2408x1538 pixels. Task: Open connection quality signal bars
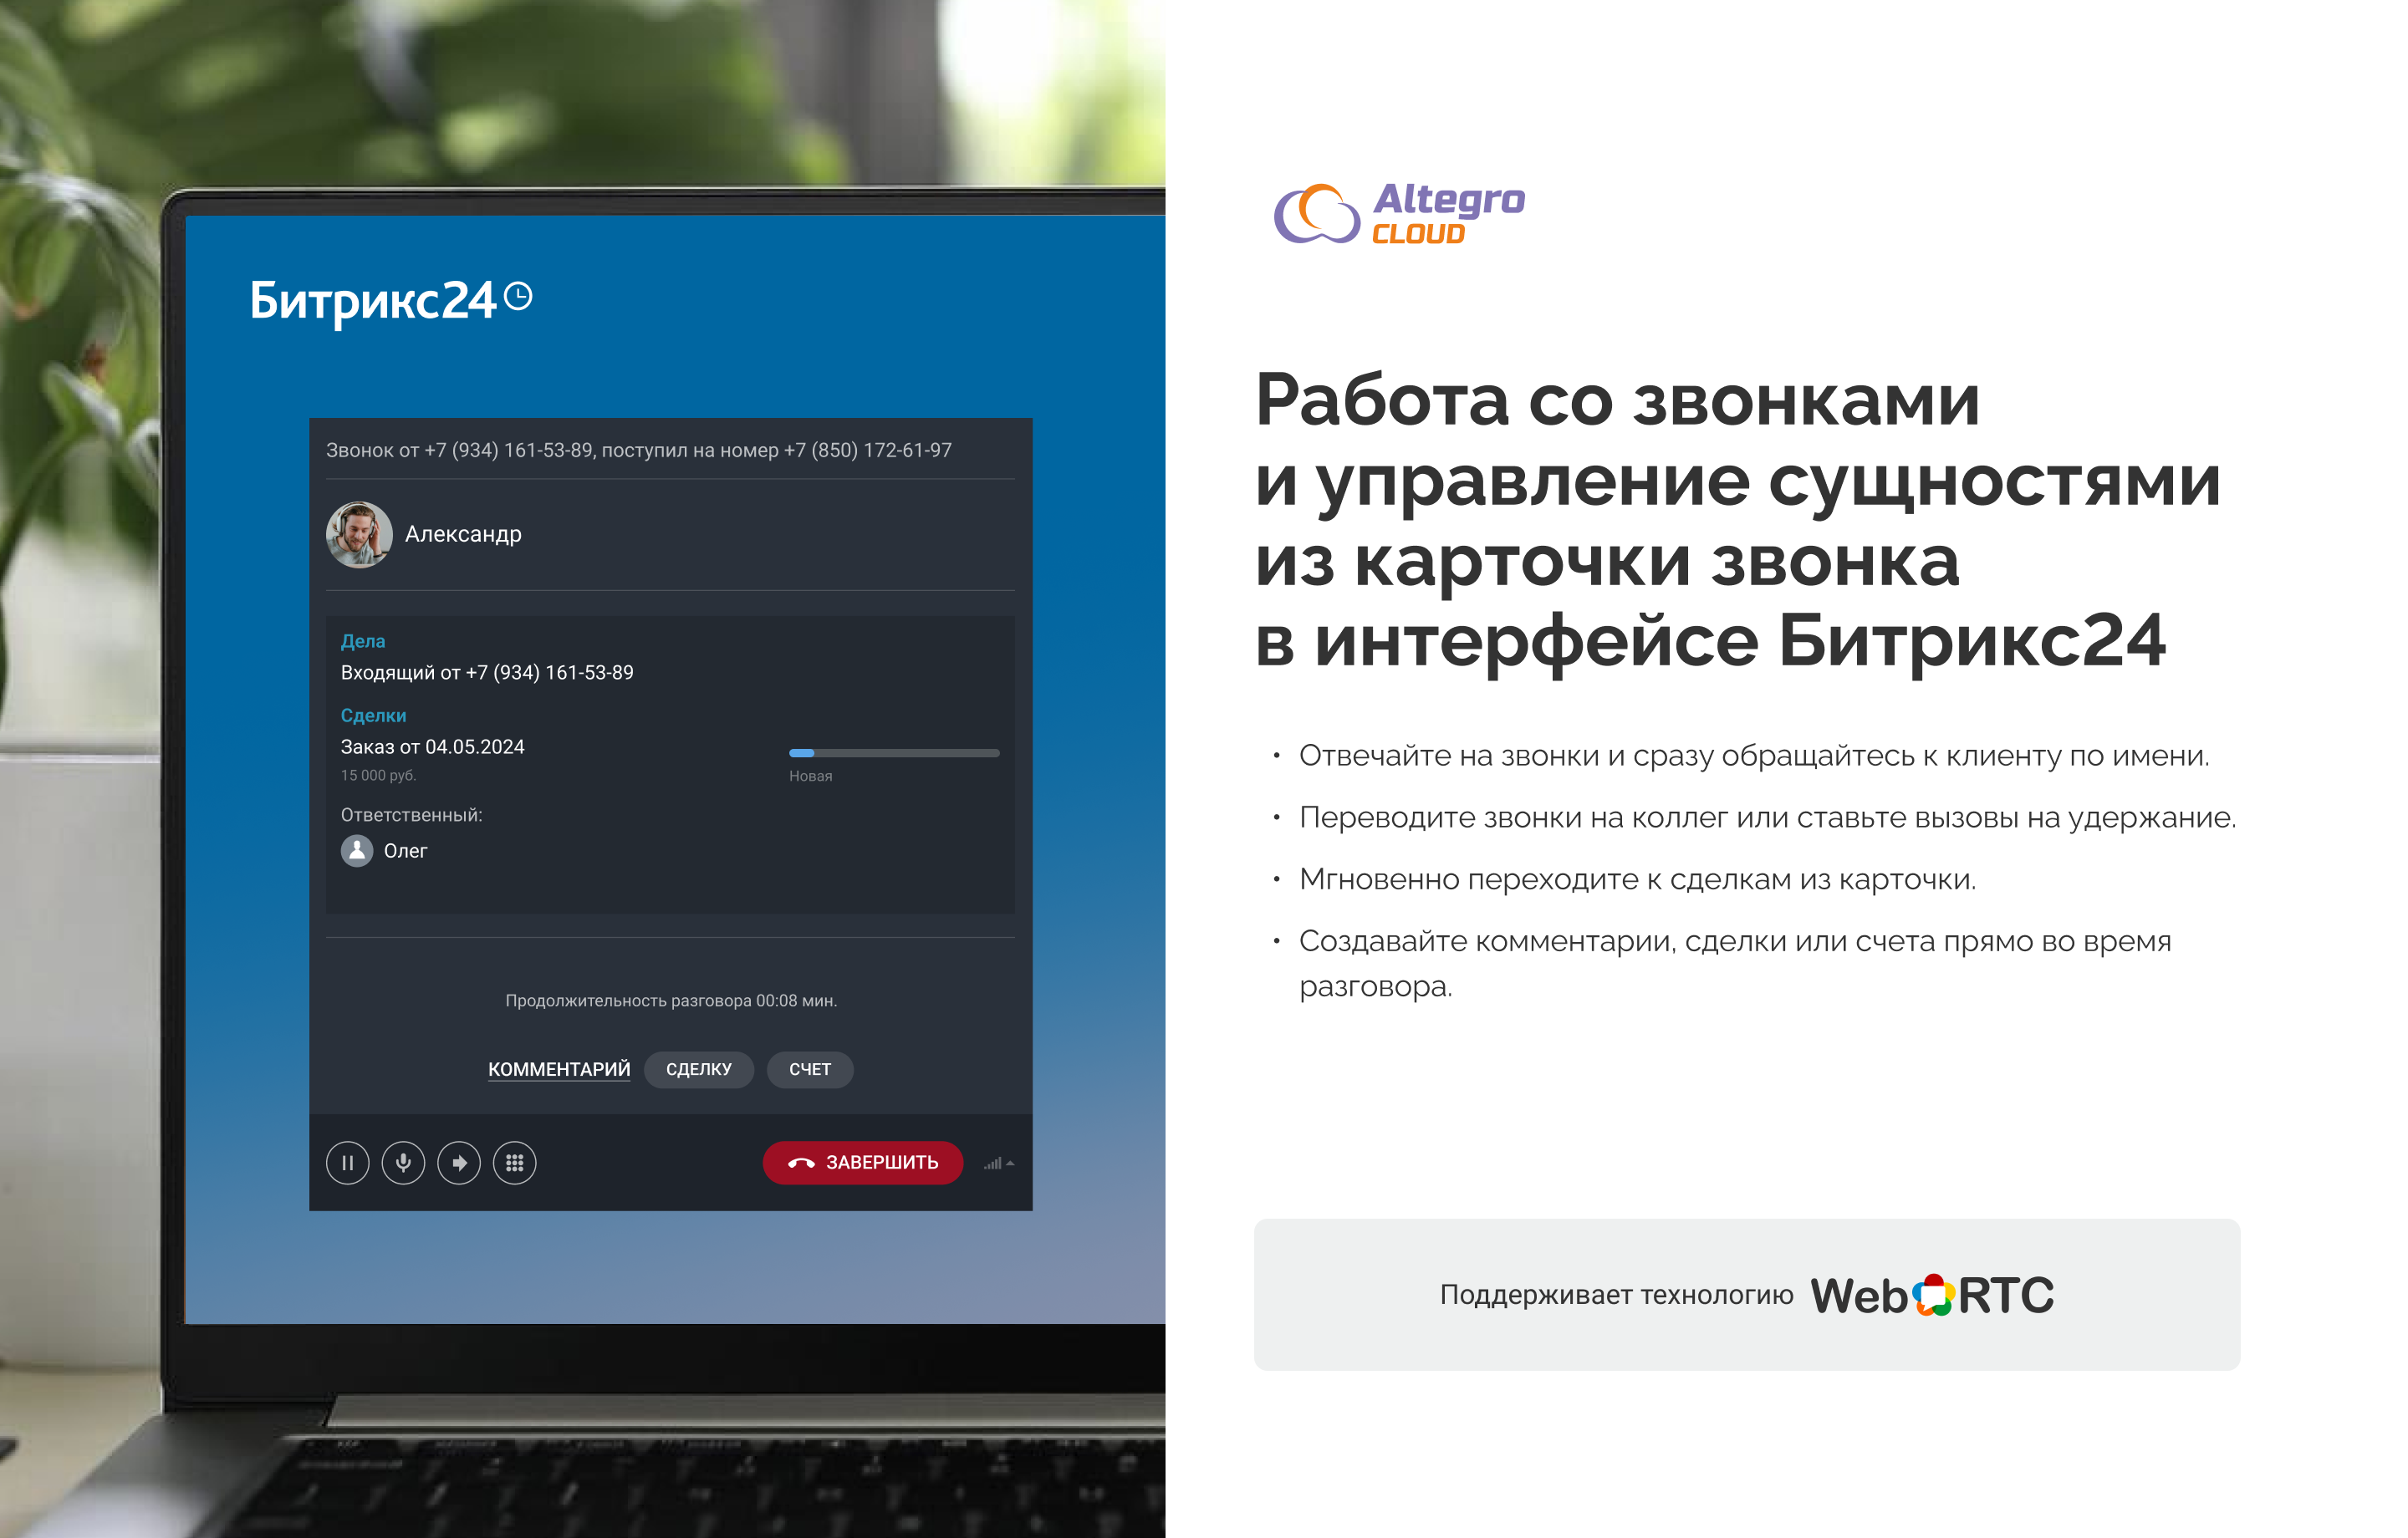tap(992, 1164)
